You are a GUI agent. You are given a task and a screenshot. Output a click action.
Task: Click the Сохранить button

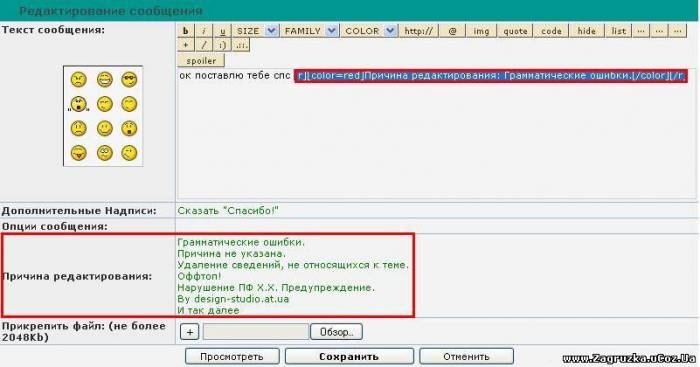point(349,357)
